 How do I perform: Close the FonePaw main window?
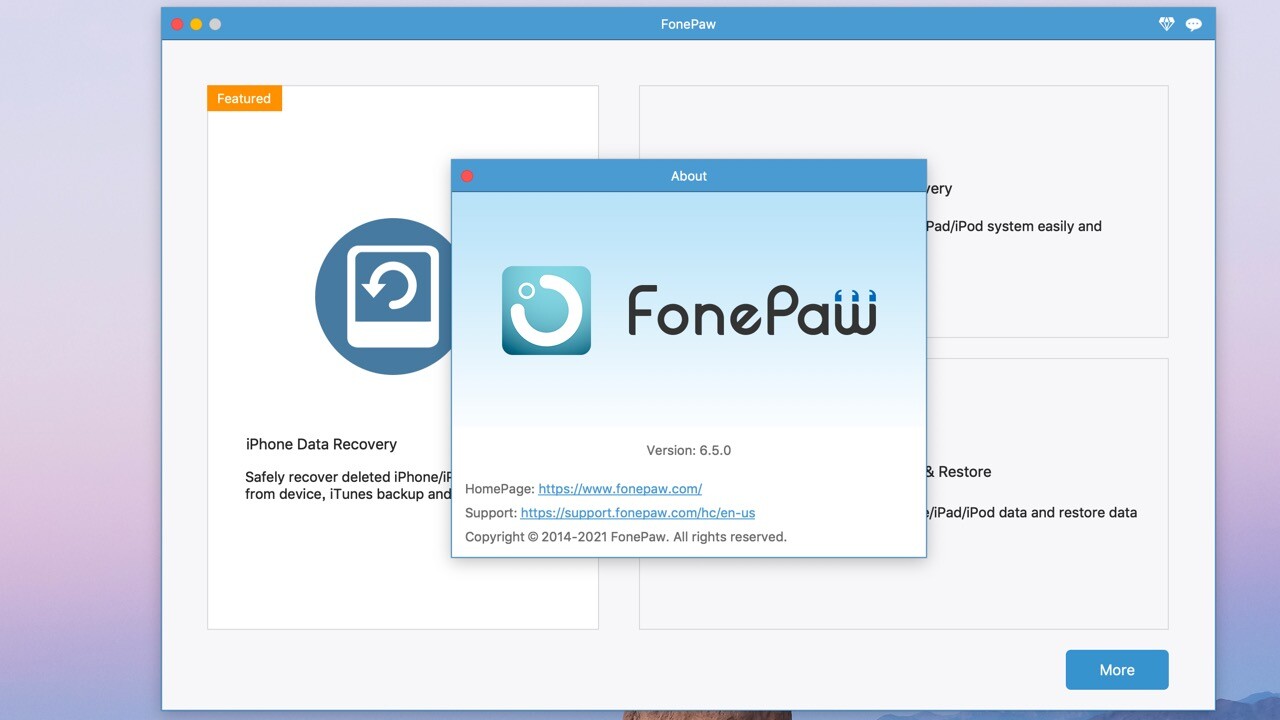[x=177, y=24]
